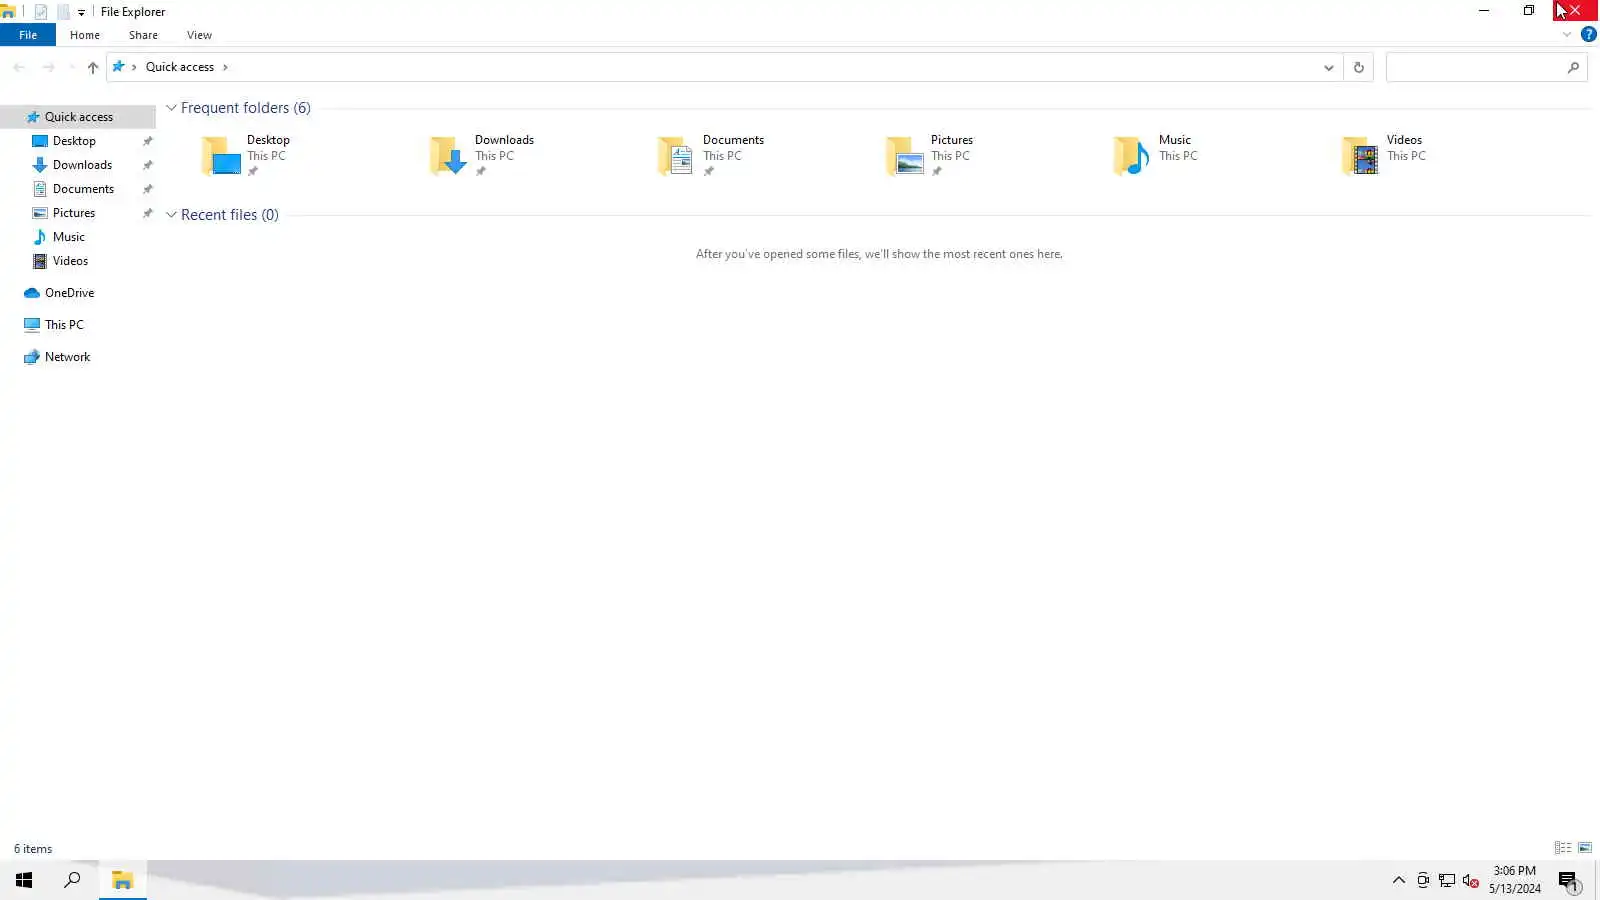Click the New folder icon in title bar
Image resolution: width=1600 pixels, height=900 pixels.
point(63,12)
